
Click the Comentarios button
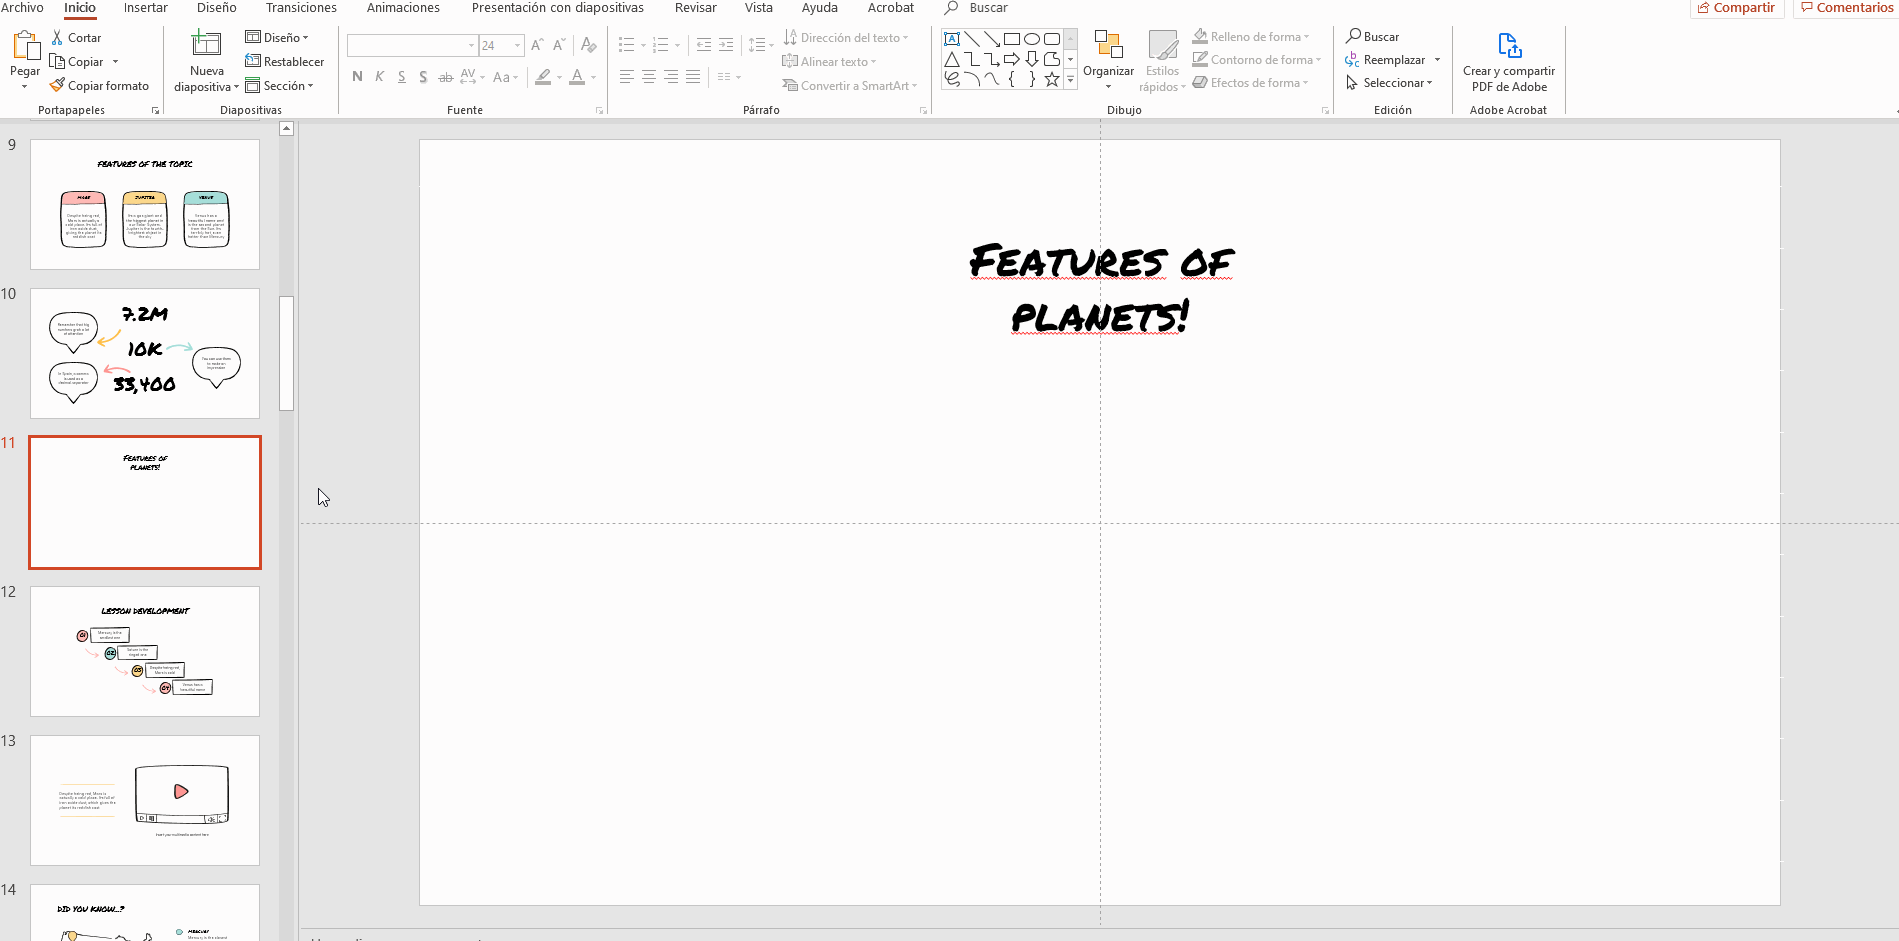point(1847,8)
